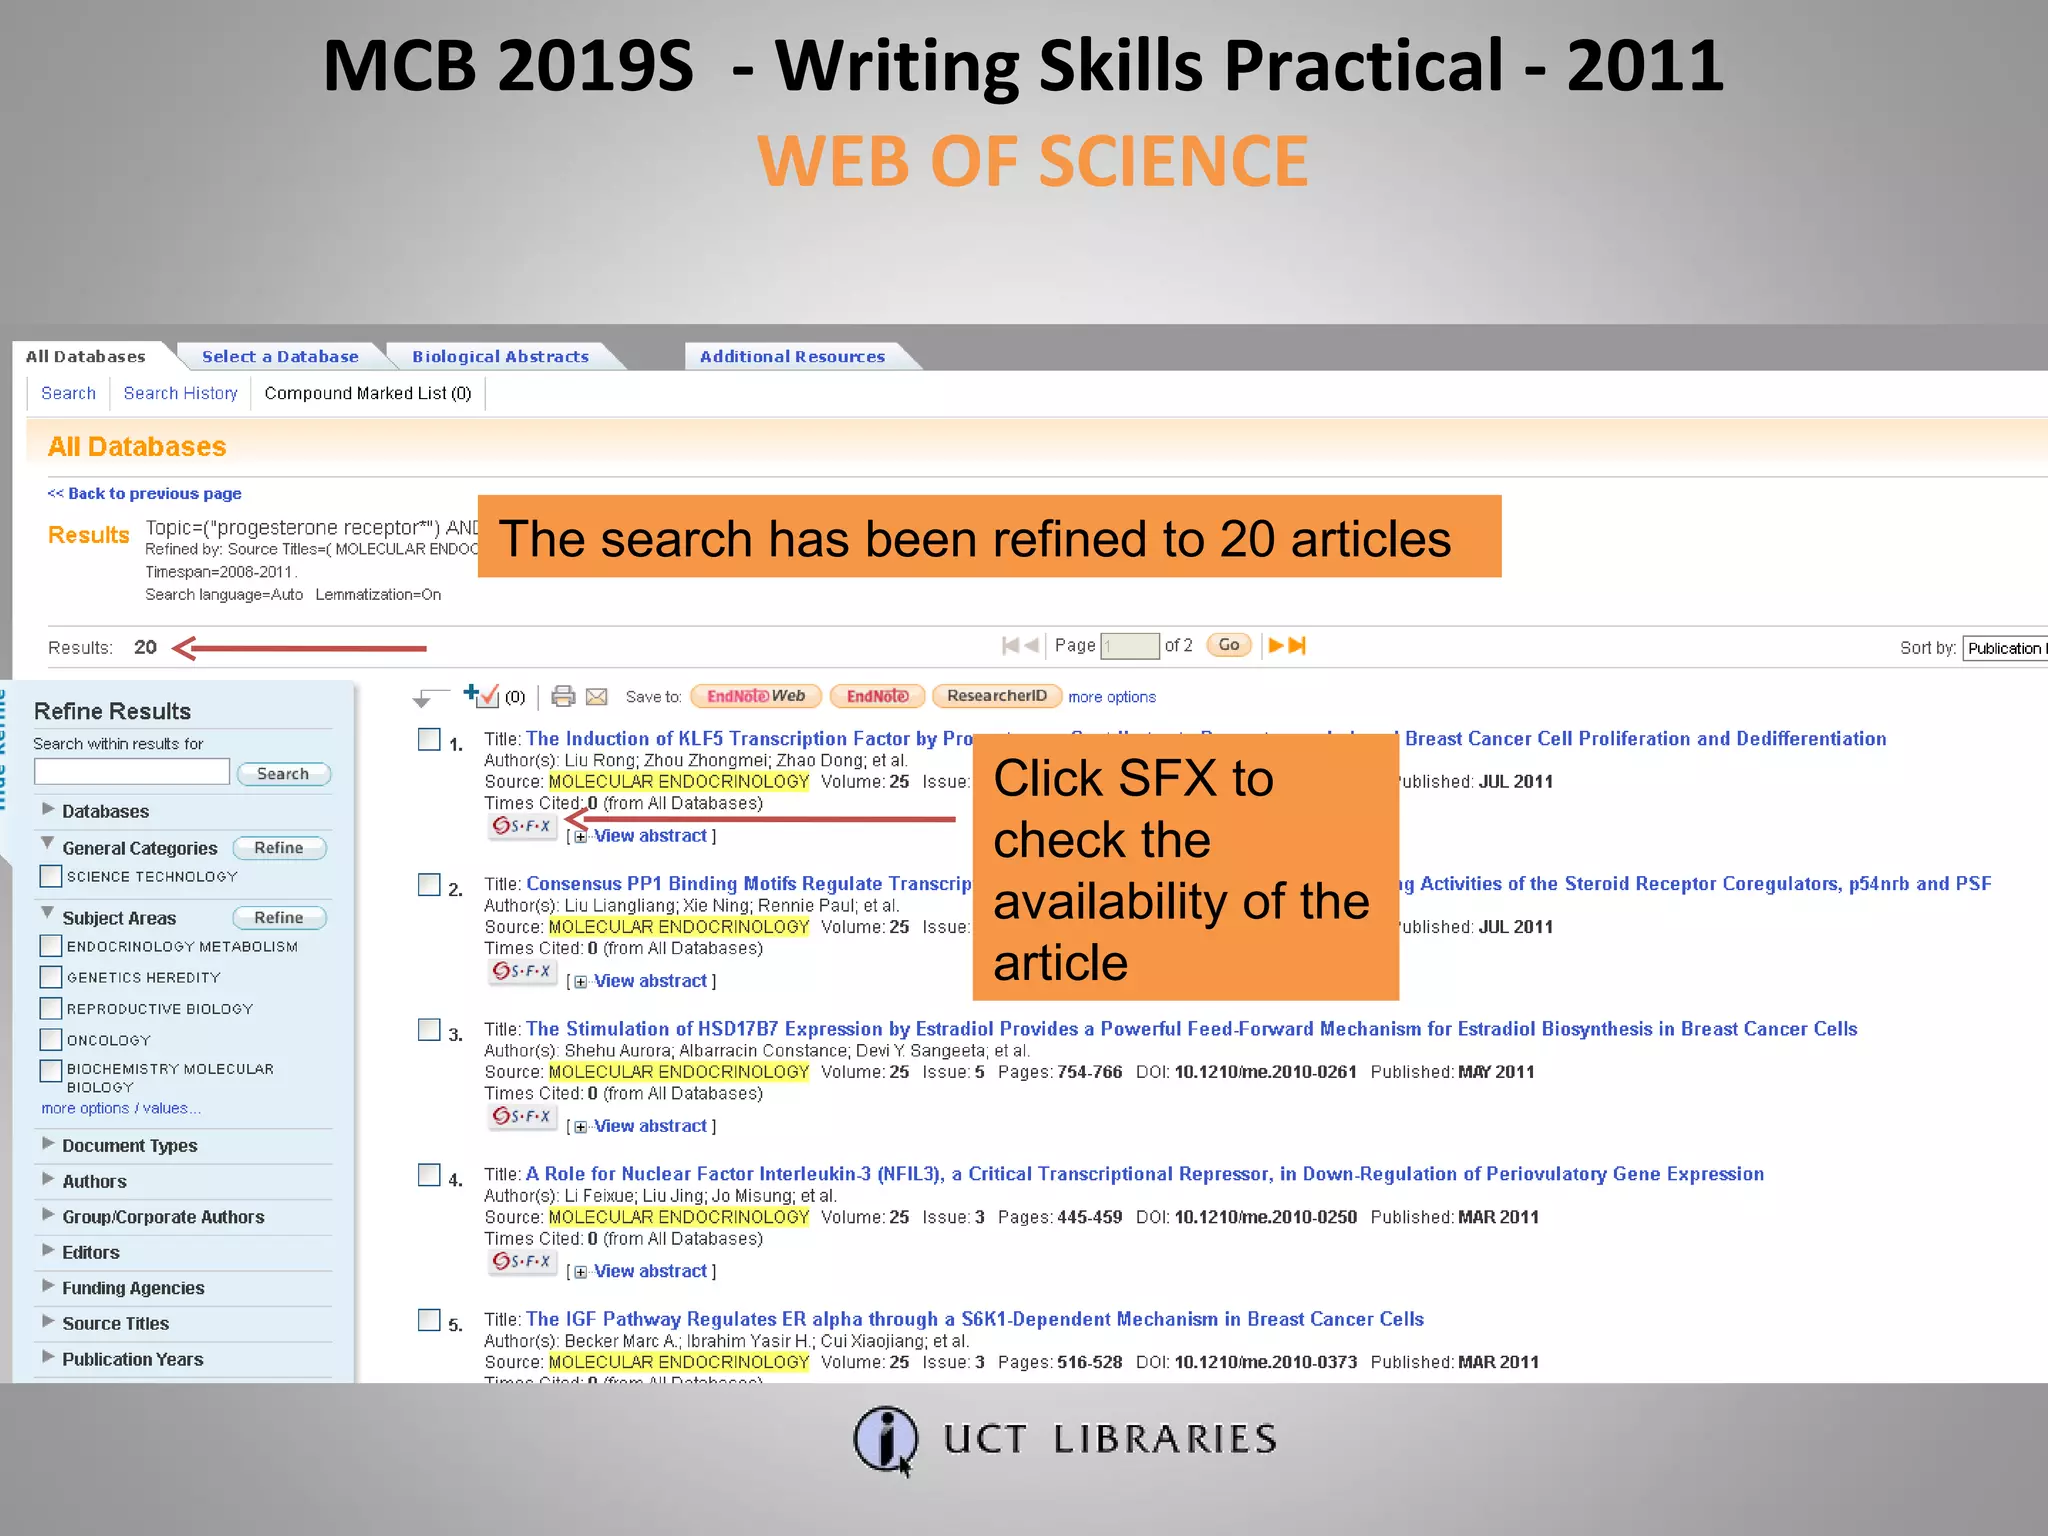Open Biological Abstracts tab
The height and width of the screenshot is (1536, 2048).
click(500, 356)
